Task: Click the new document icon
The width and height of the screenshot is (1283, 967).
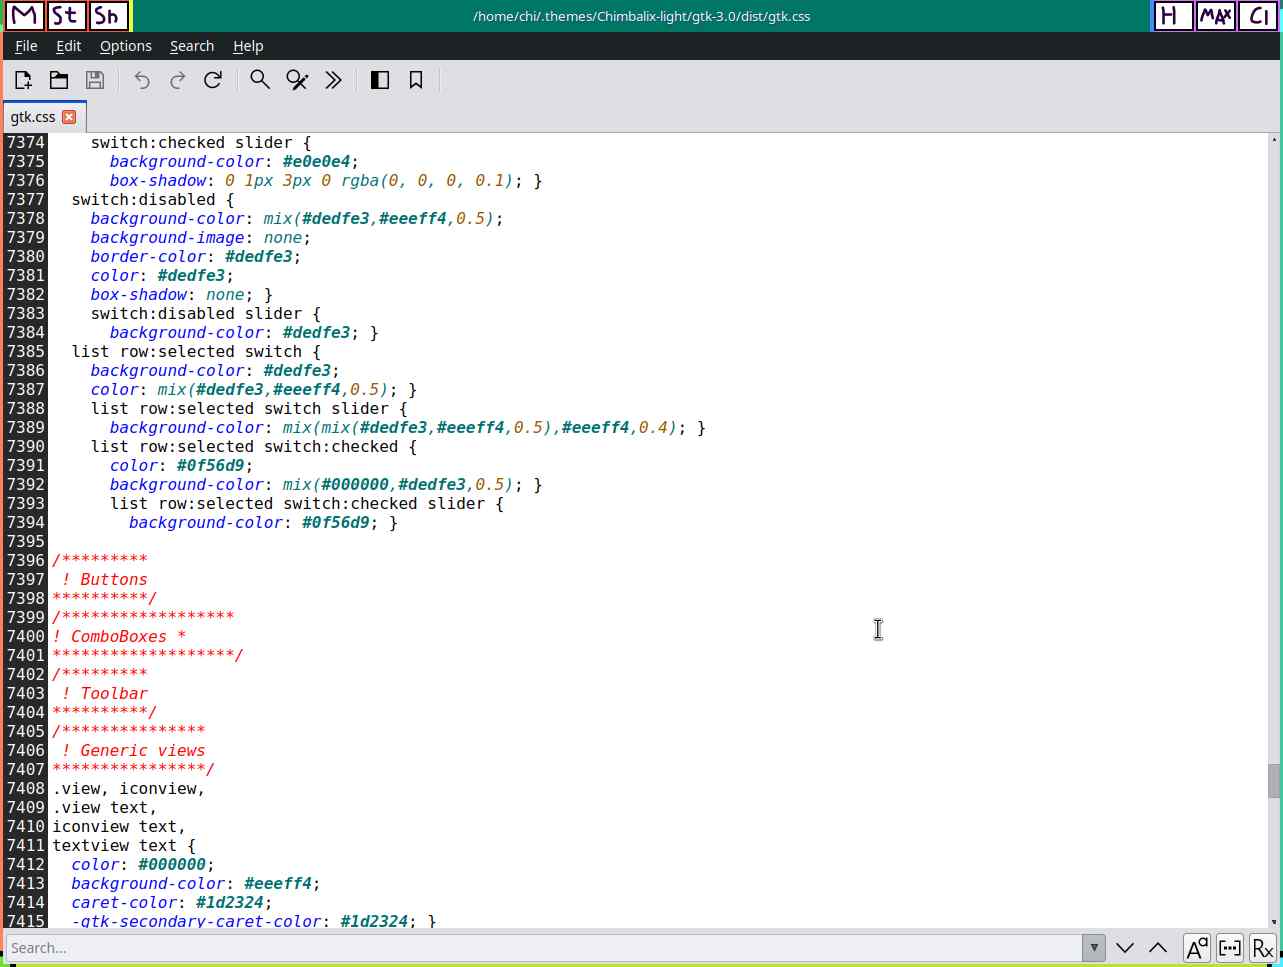Action: [23, 80]
